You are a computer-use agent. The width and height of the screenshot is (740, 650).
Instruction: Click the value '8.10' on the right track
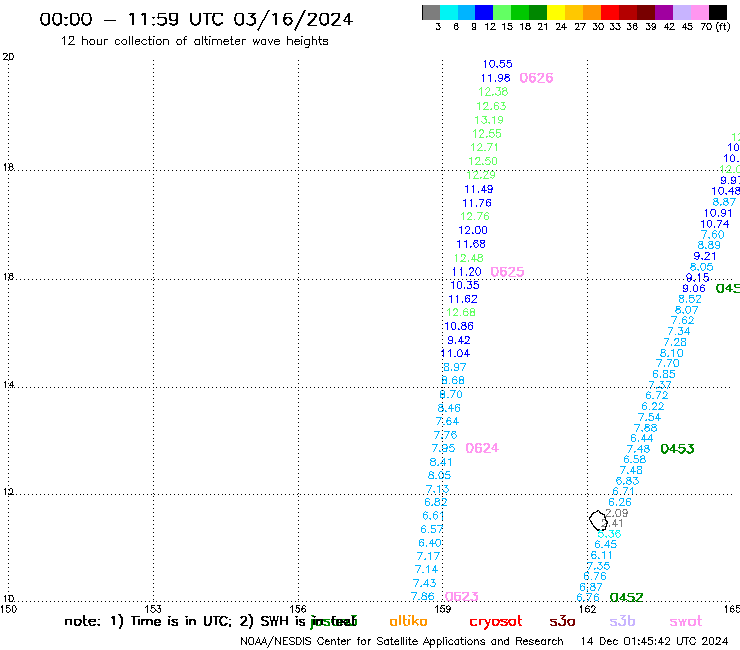pyautogui.click(x=672, y=353)
